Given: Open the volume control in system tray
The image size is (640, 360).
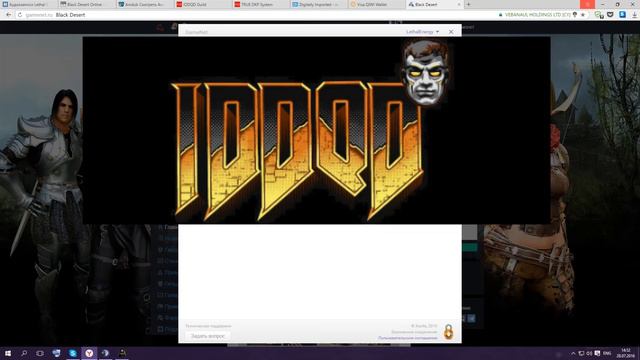Looking at the screenshot, I should (x=589, y=353).
